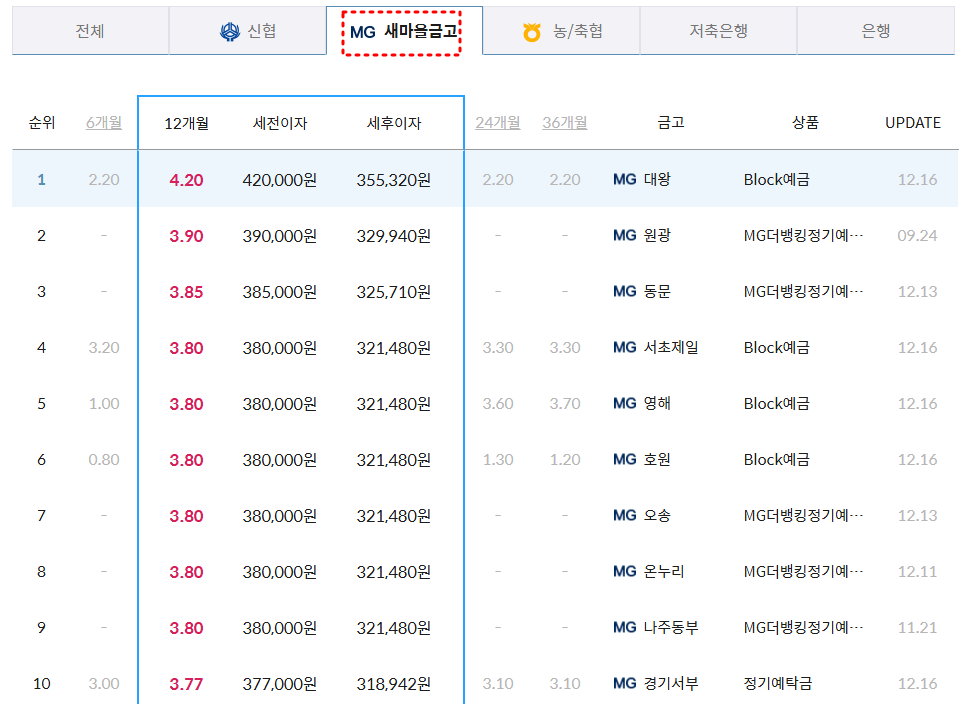Click the 12.11 update date
The height and width of the screenshot is (704, 967).
[917, 572]
